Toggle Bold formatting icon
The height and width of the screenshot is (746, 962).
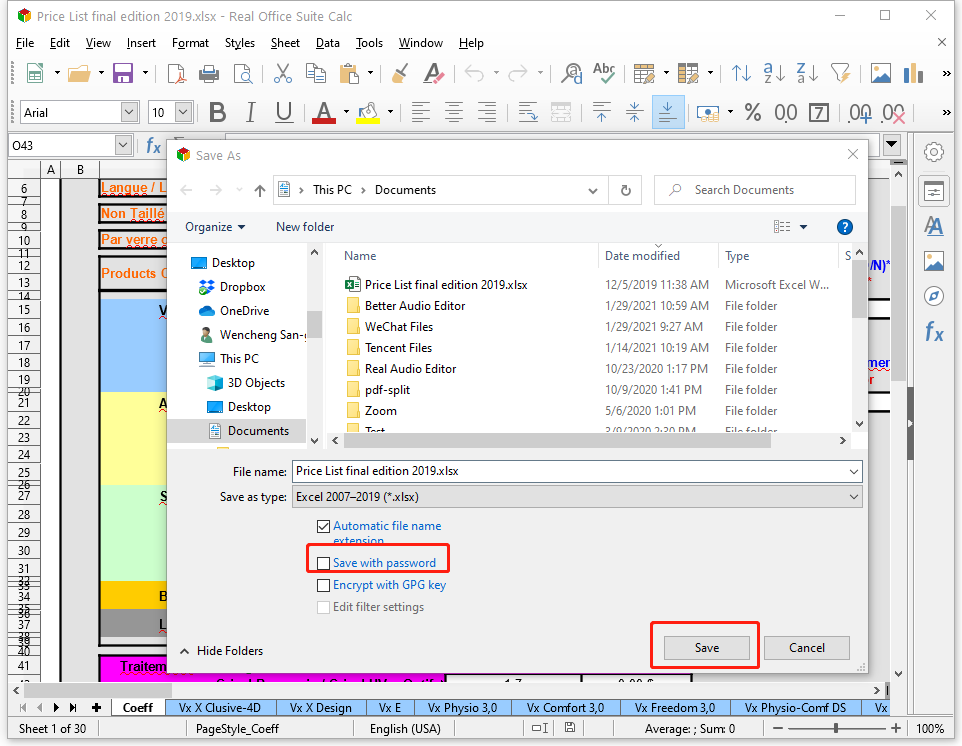217,113
